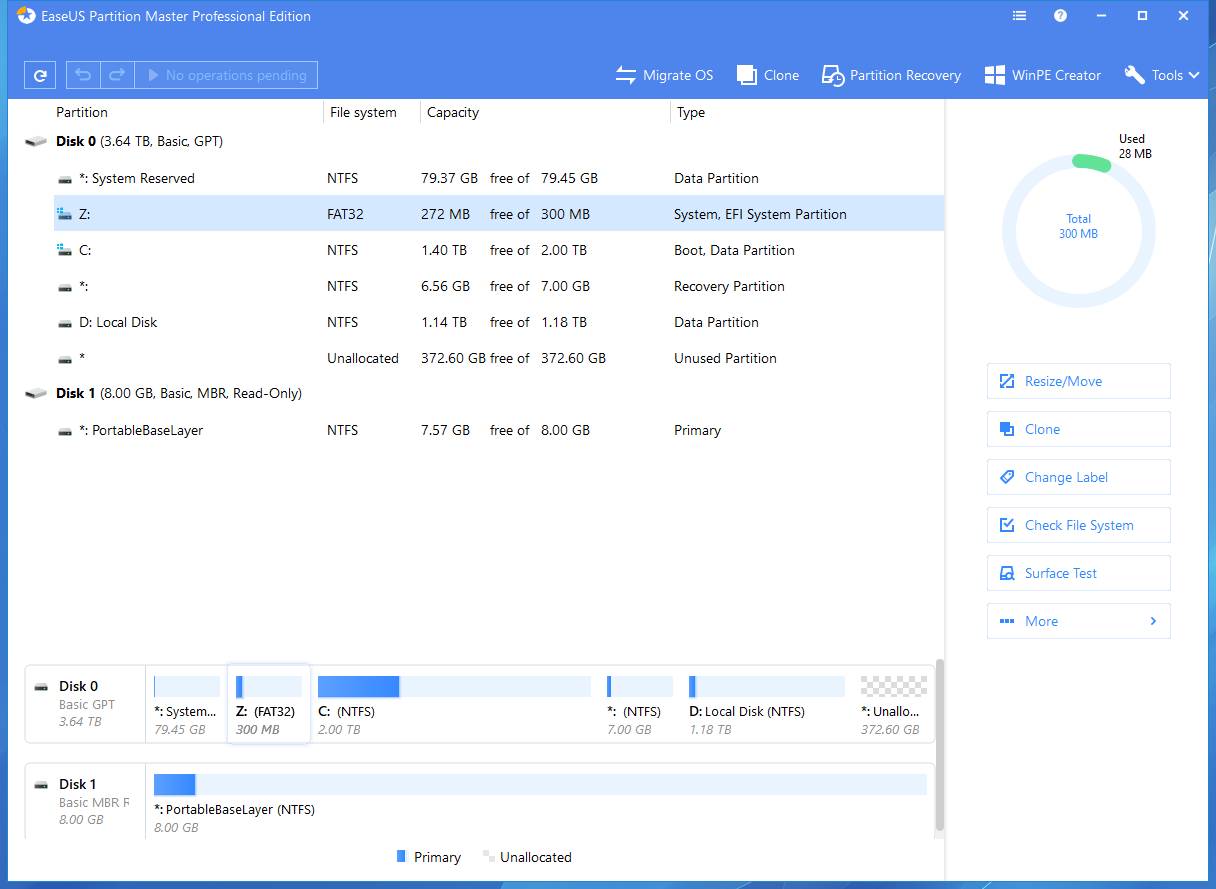Select Unallocated 372.60 GB block in disk map
The width and height of the screenshot is (1216, 889).
894,704
